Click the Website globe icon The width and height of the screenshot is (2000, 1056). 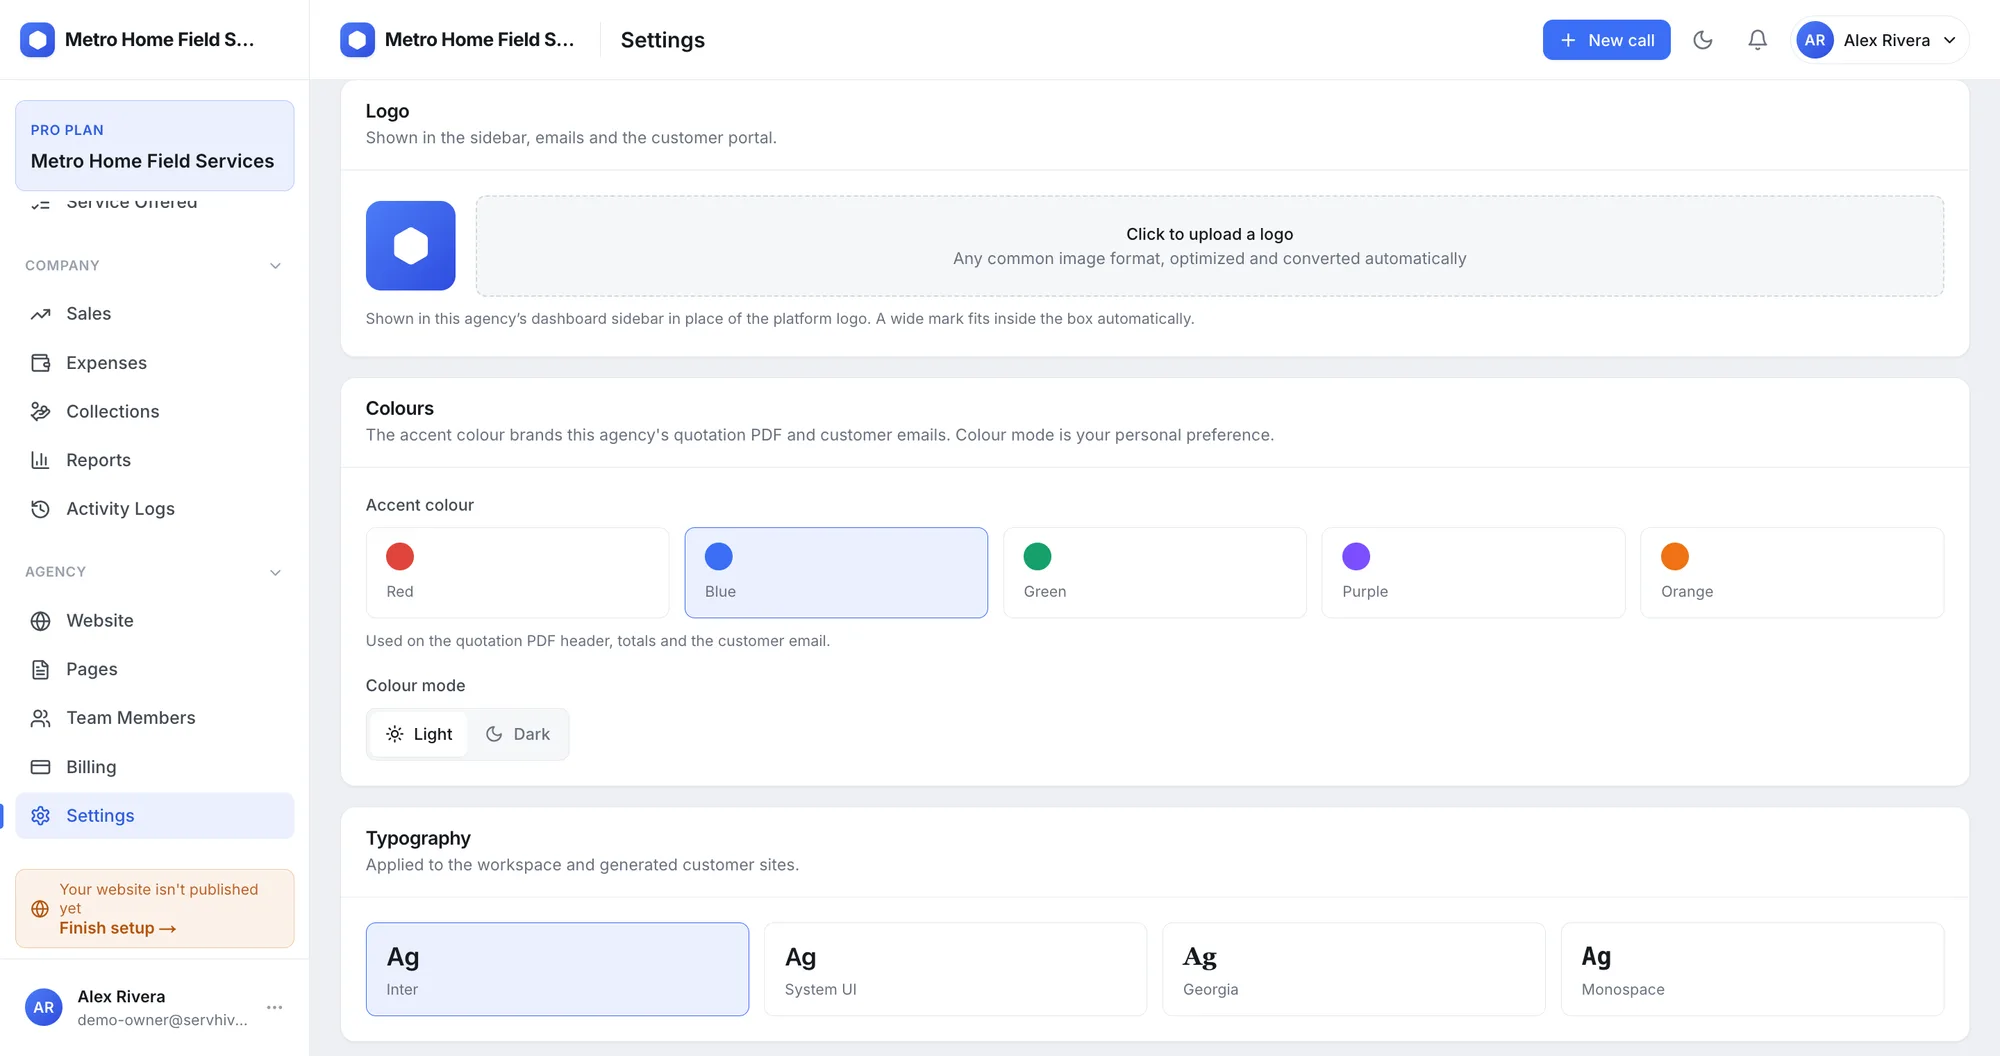tap(40, 621)
